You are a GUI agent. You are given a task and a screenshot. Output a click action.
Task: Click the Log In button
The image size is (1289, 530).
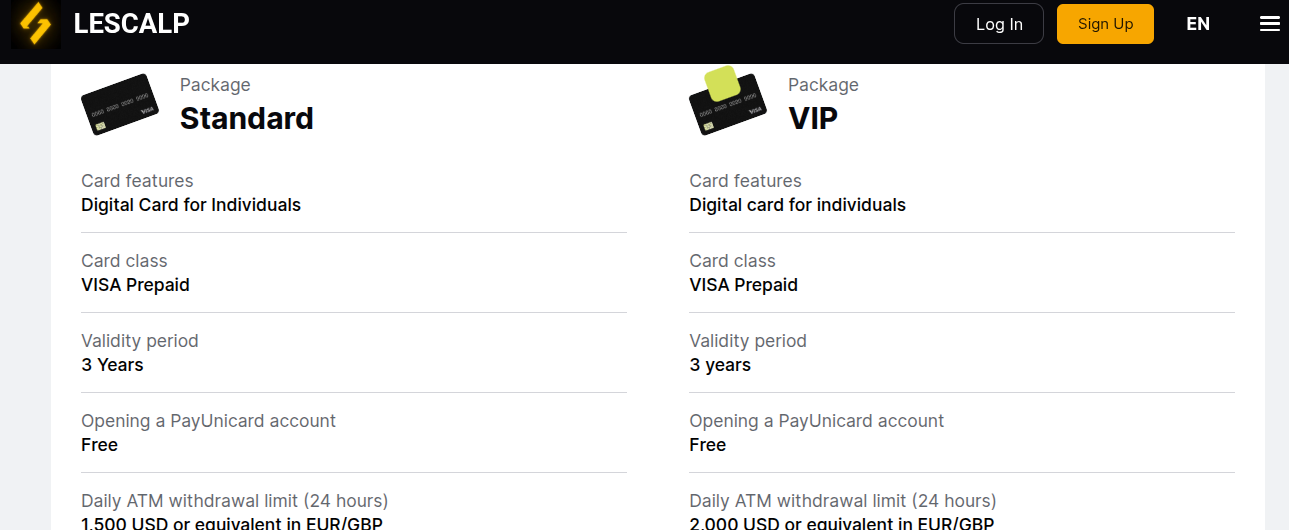coord(999,24)
